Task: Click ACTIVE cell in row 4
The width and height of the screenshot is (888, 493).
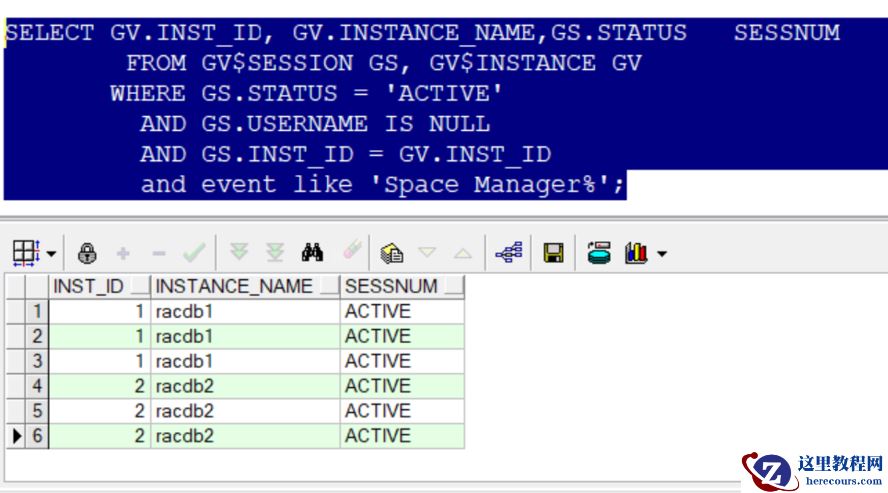Action: (402, 386)
